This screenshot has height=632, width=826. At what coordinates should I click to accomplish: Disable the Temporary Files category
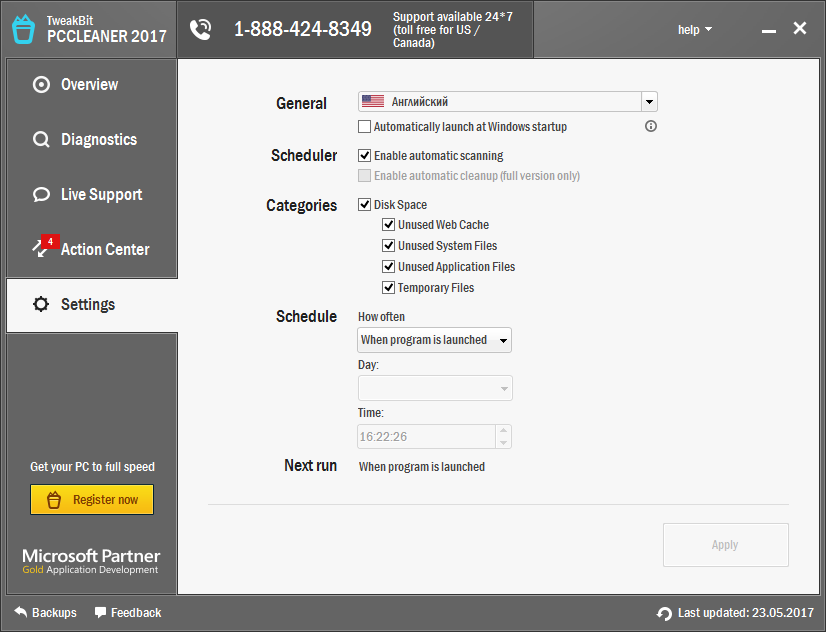[388, 287]
